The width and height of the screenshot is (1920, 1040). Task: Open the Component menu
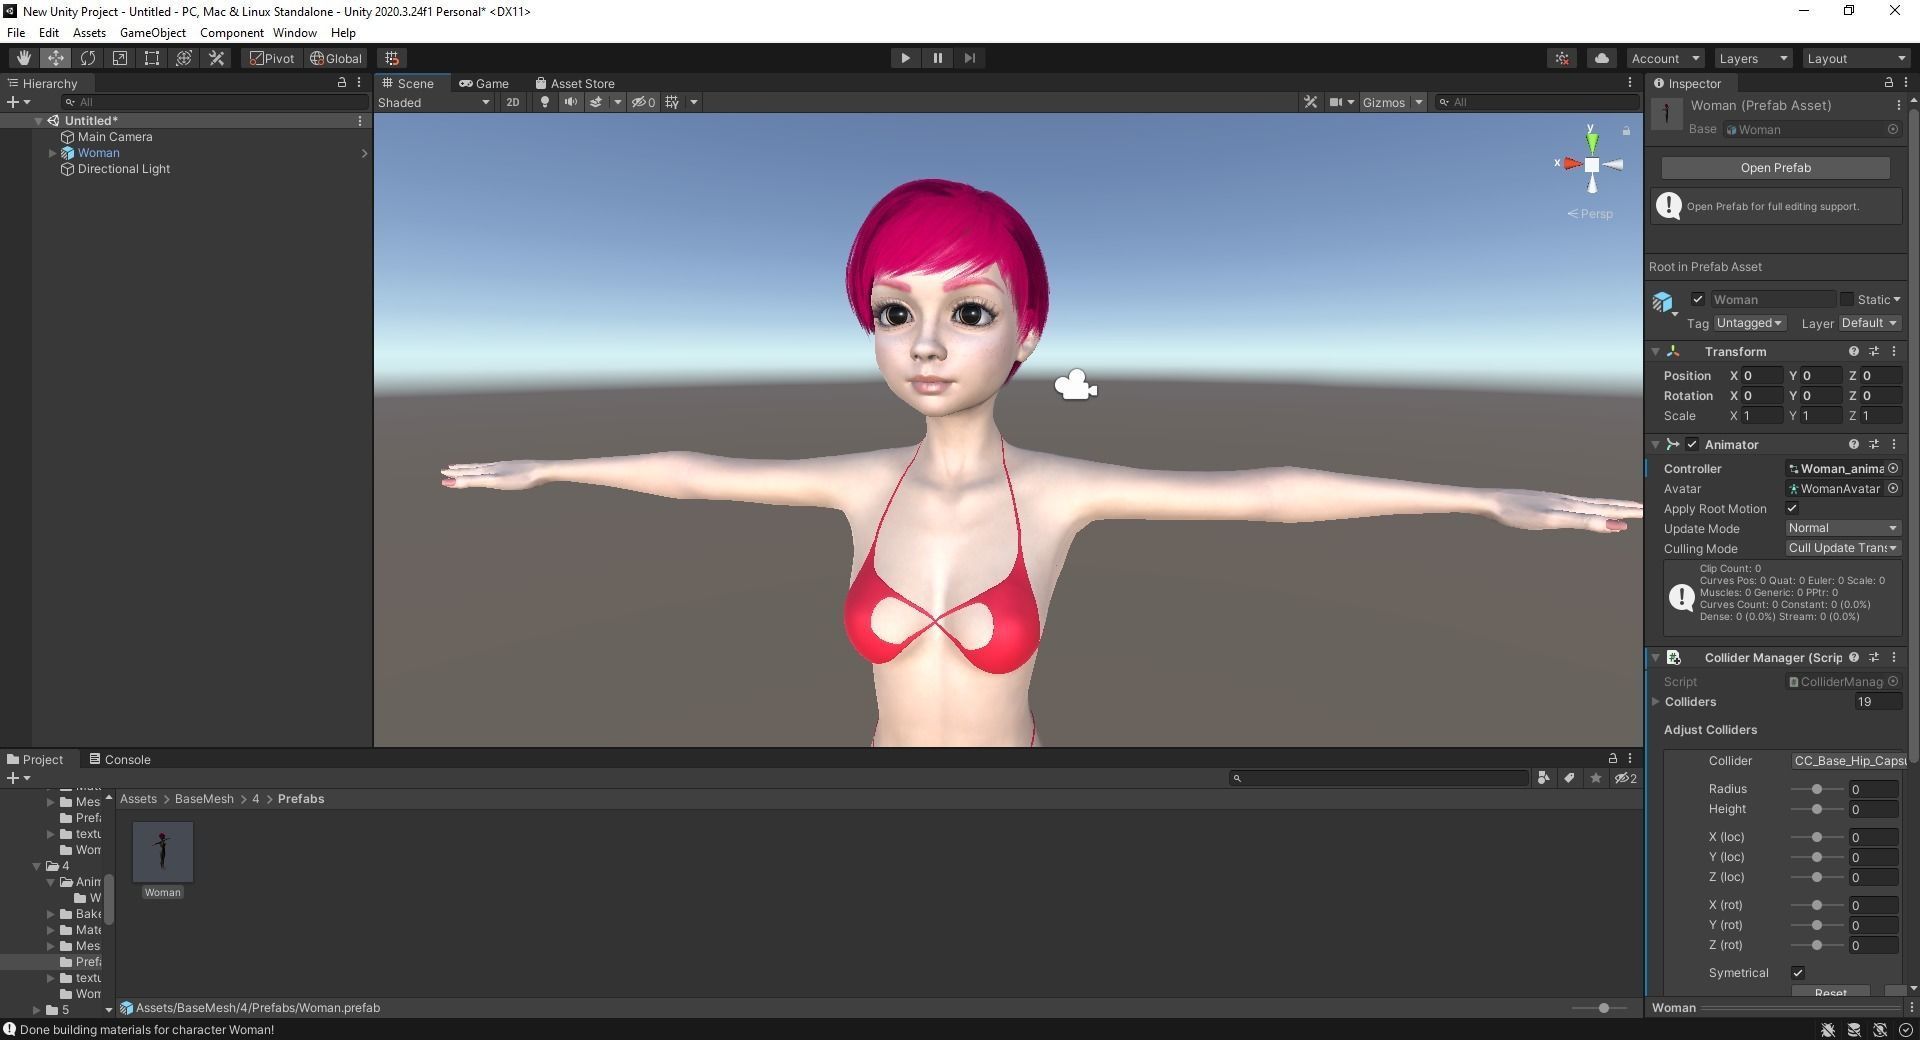[231, 33]
